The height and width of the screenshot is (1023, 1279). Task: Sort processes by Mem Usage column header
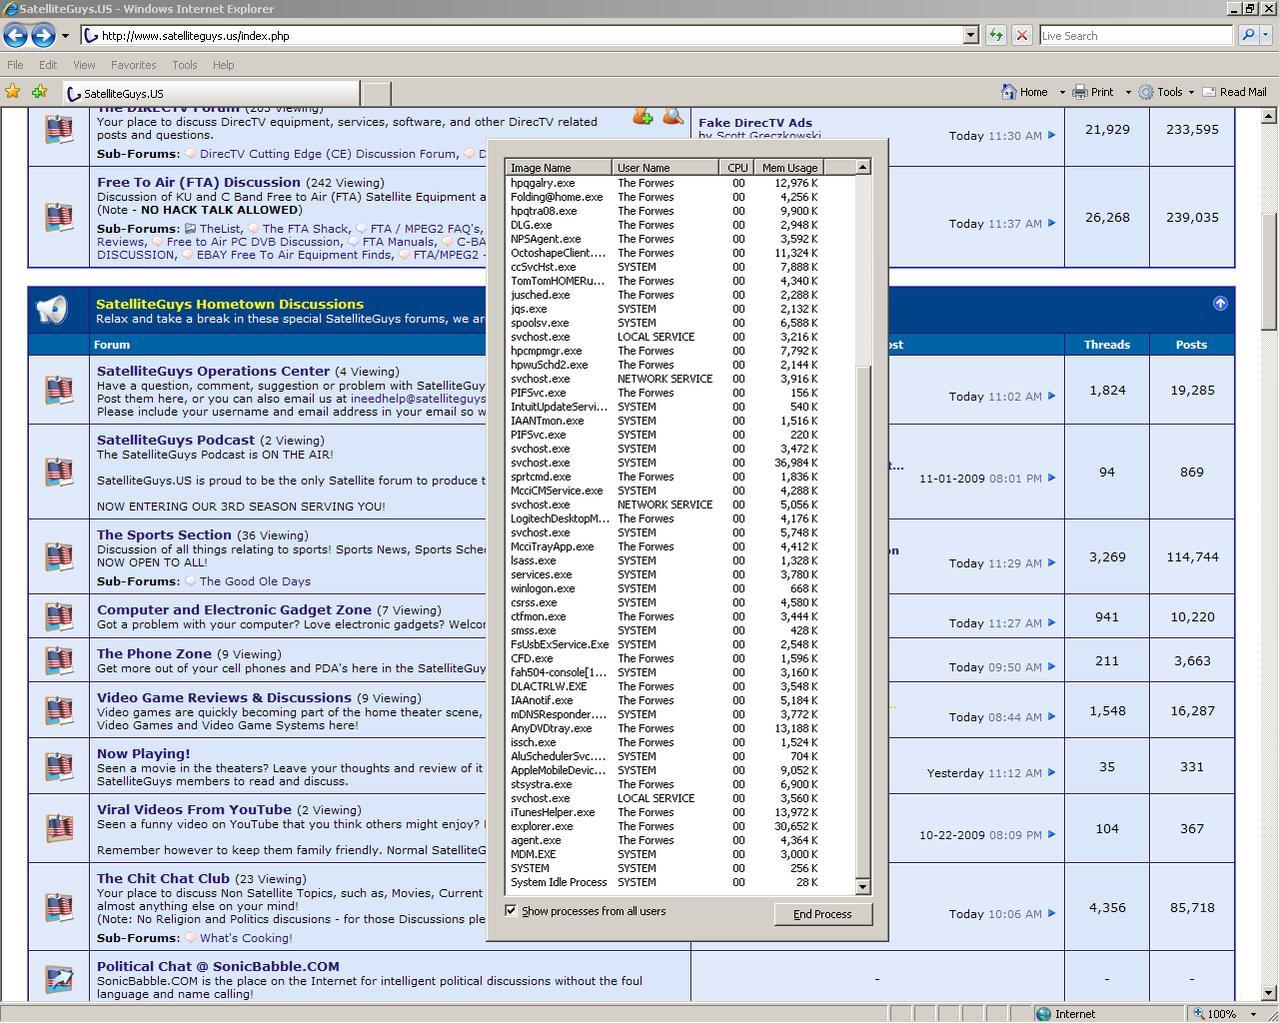coord(789,168)
